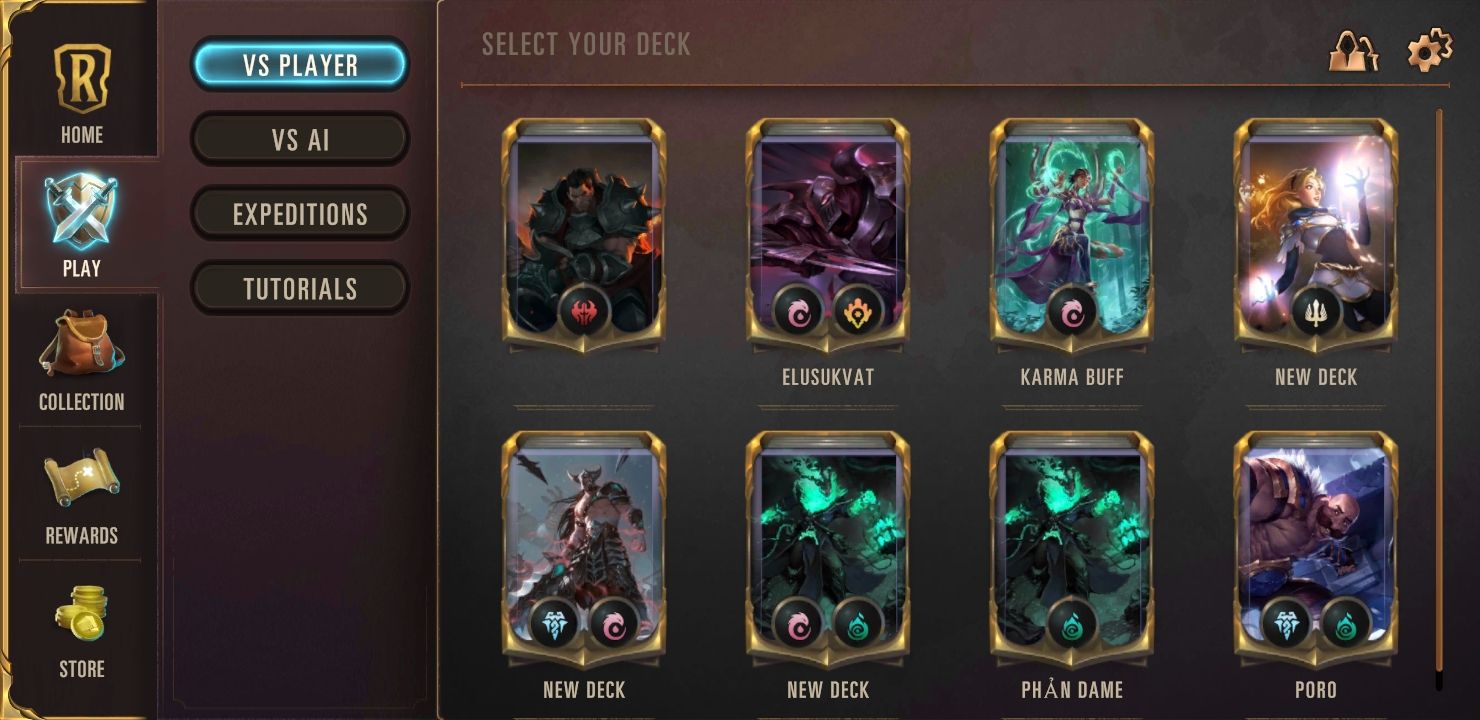Open the Tutorials button
Viewport: 1480px width, 720px height.
300,288
